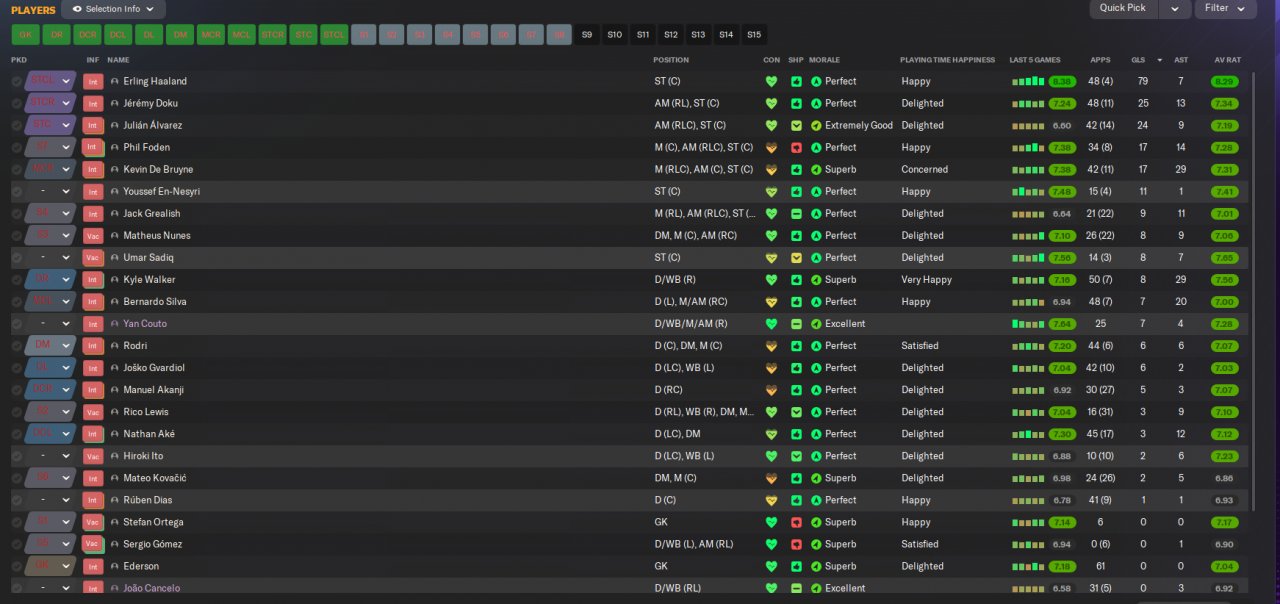Toggle the pick circle for Erling Haaland

pos(17,81)
